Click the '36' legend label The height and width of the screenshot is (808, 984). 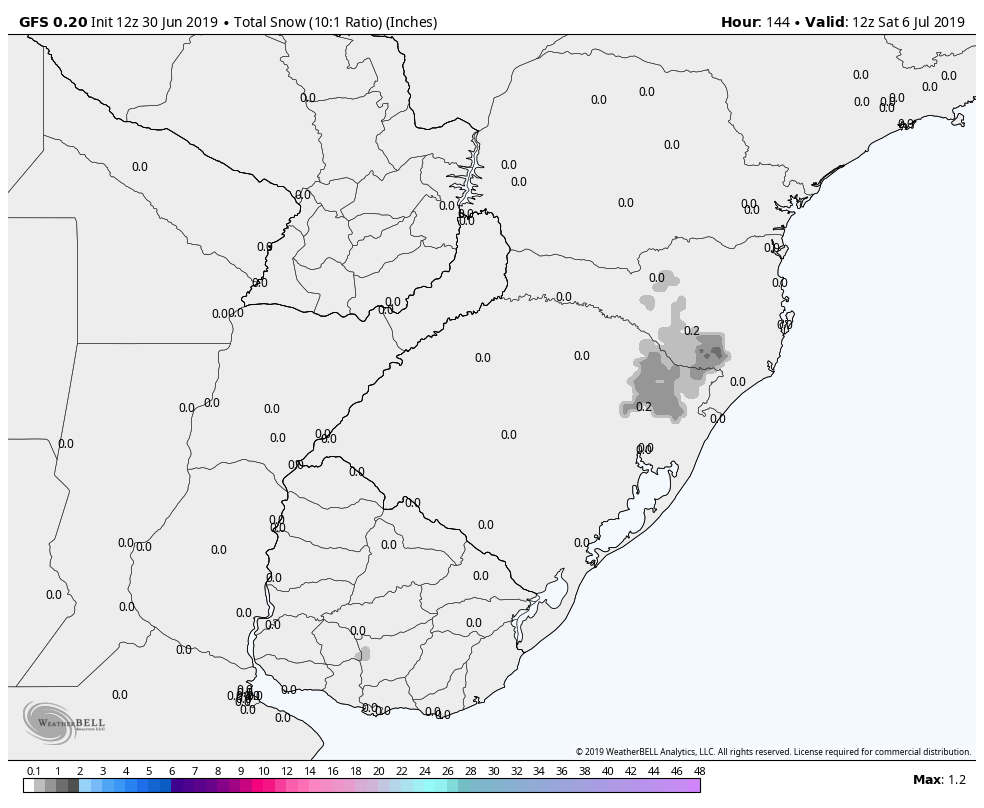pyautogui.click(x=562, y=771)
